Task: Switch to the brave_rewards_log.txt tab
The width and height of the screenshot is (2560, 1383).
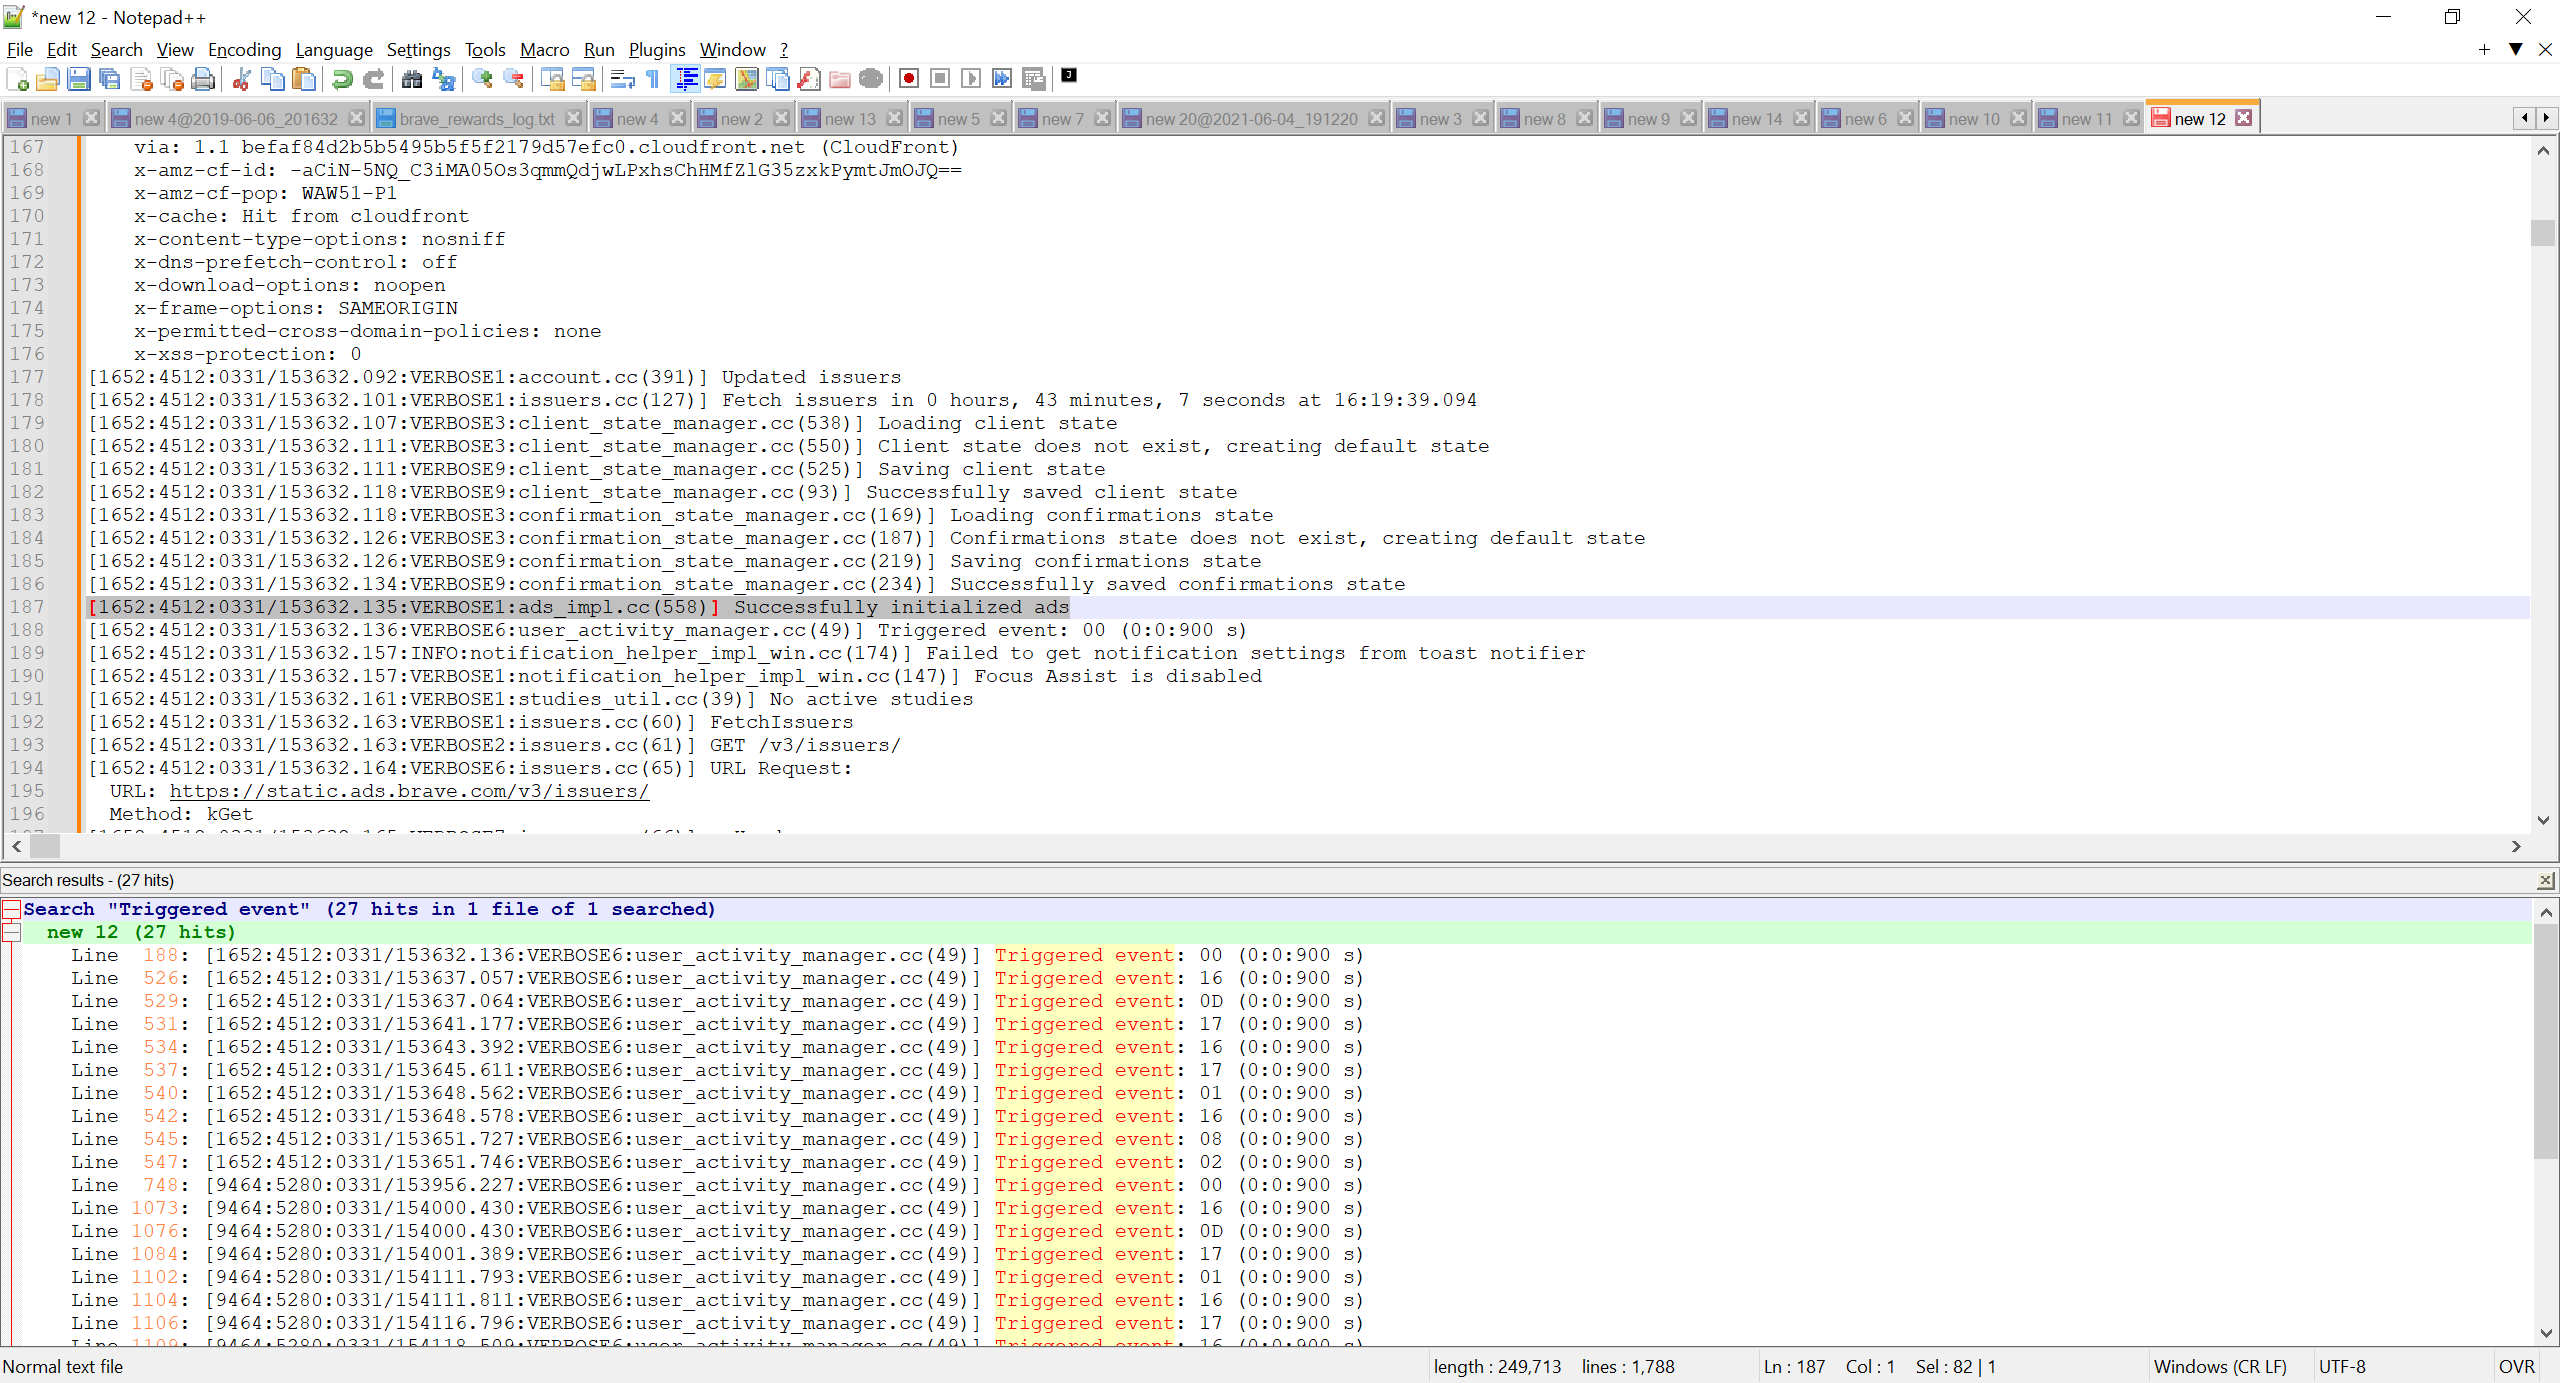Action: pyautogui.click(x=470, y=117)
